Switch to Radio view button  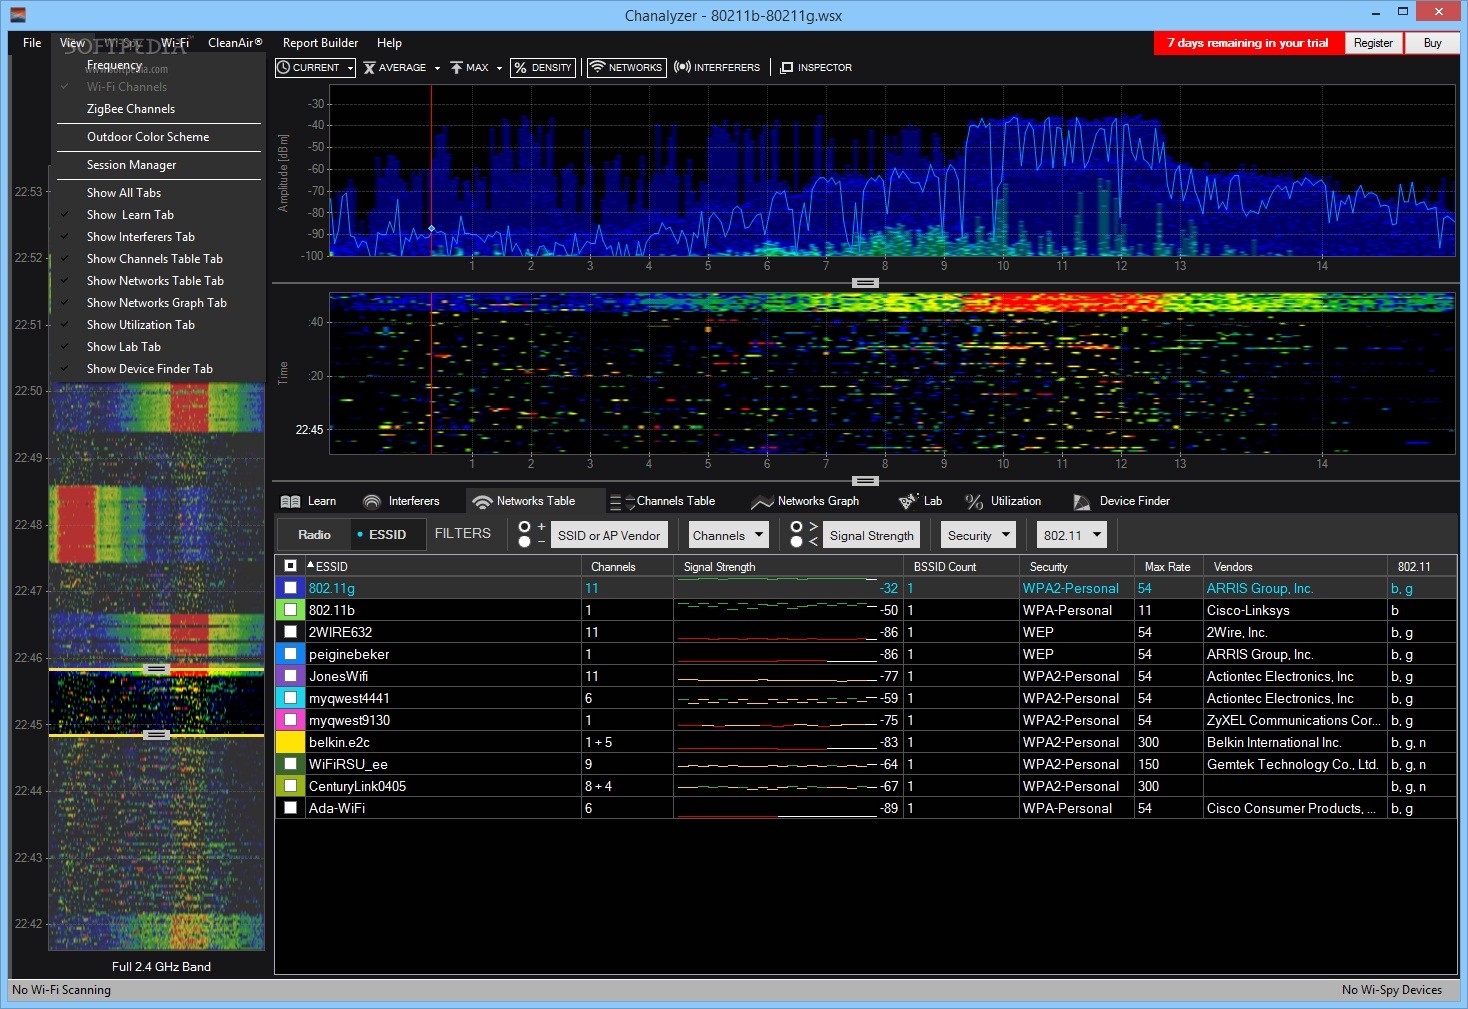point(314,535)
